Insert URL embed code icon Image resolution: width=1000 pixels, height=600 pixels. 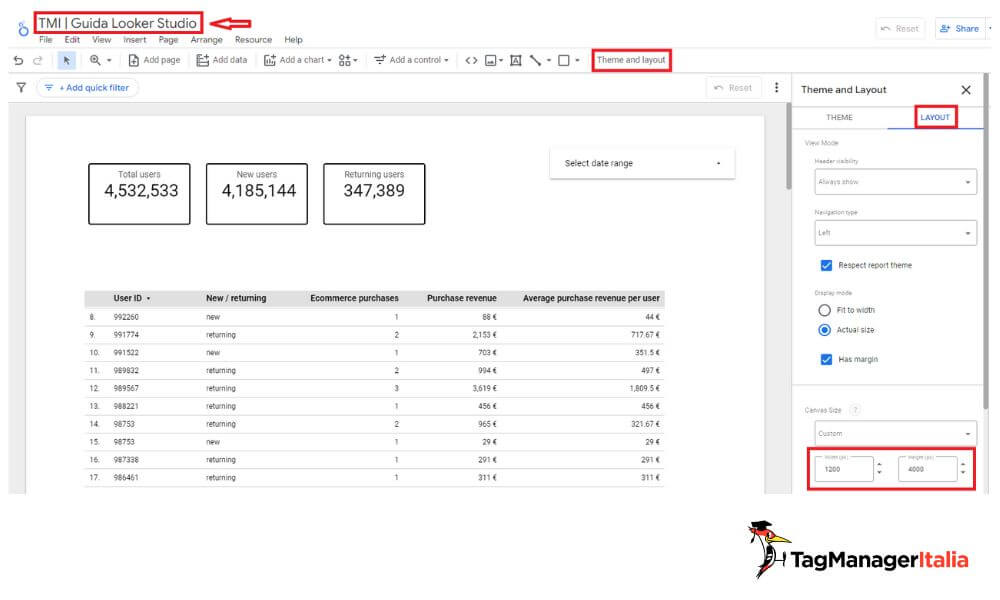[471, 61]
